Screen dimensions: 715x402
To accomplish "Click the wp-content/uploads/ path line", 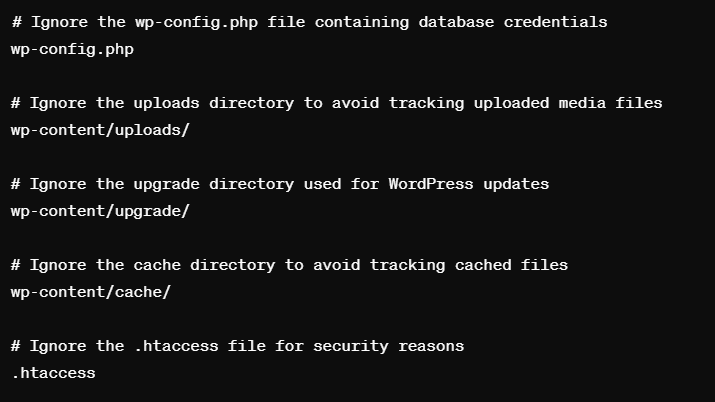I will (x=100, y=130).
